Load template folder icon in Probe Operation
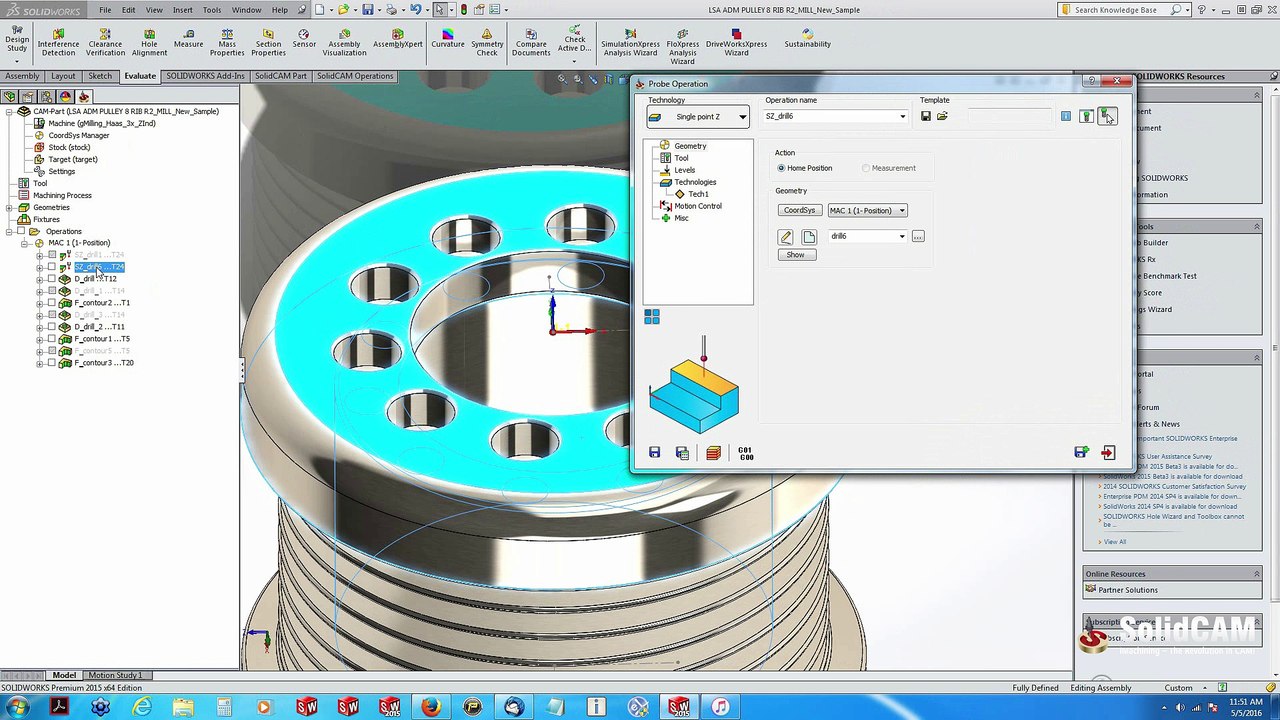 click(x=942, y=116)
